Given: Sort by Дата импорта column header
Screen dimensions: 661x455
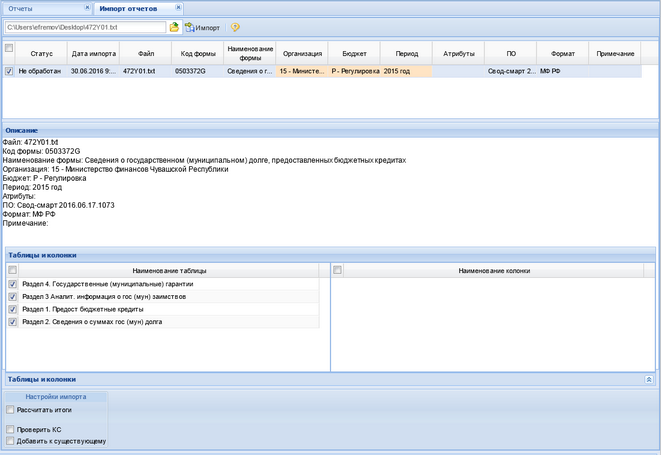Looking at the screenshot, I should (x=94, y=54).
